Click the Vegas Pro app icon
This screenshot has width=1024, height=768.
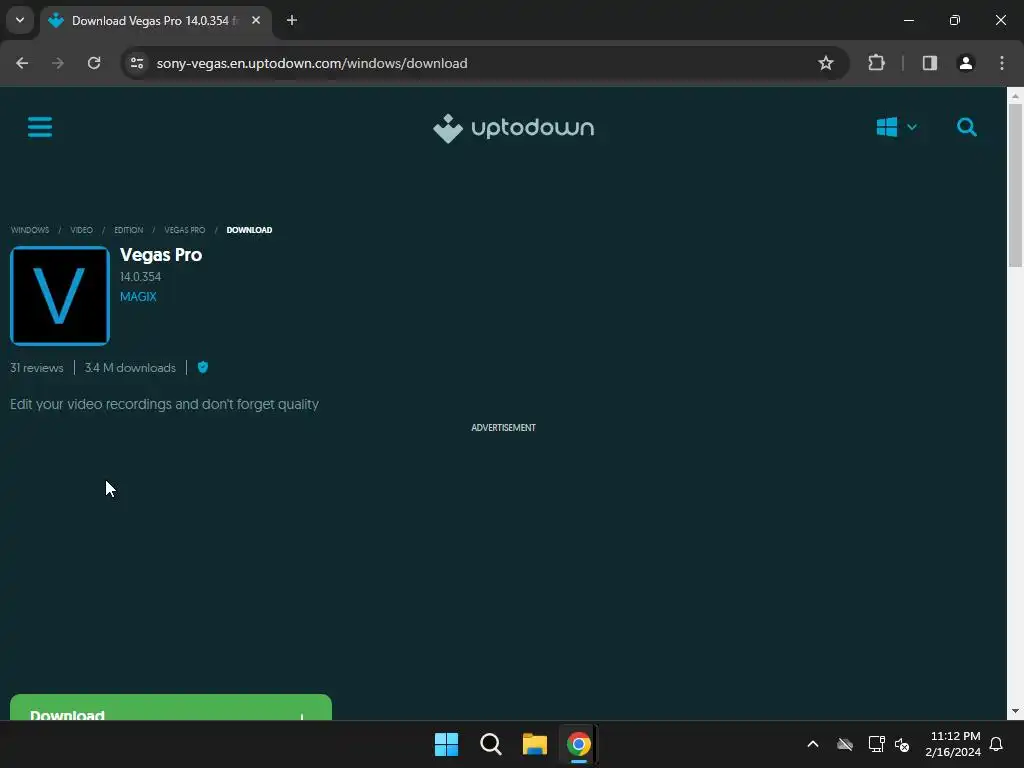[59, 296]
